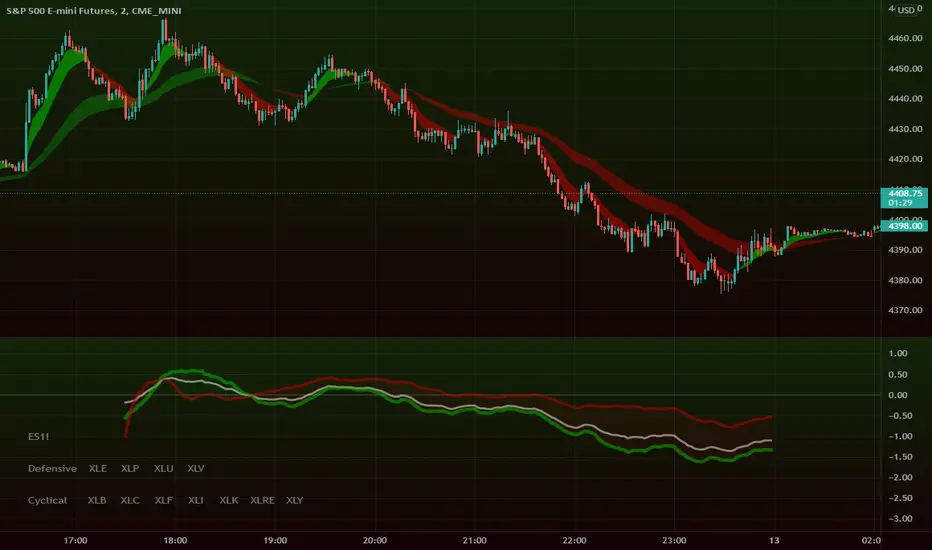Click the 19:00 time axis label
This screenshot has height=550, width=932.
(x=275, y=540)
